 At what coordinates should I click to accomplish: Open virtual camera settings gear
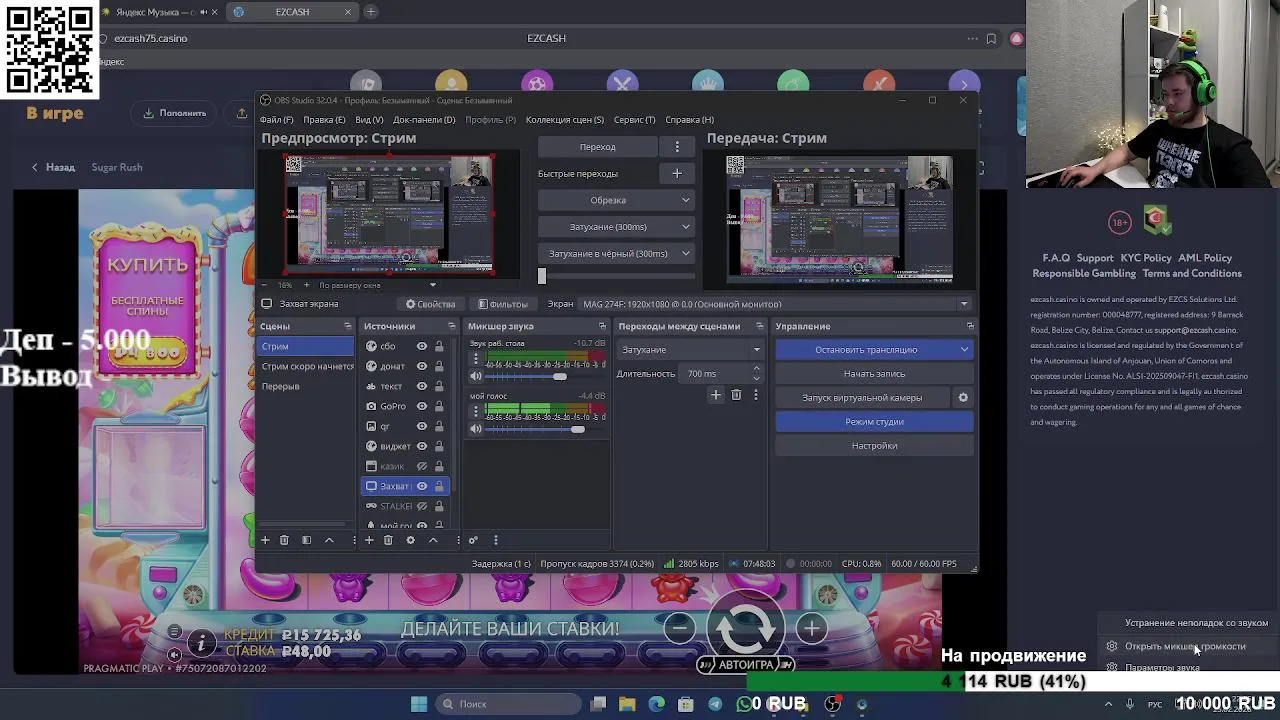(x=963, y=398)
